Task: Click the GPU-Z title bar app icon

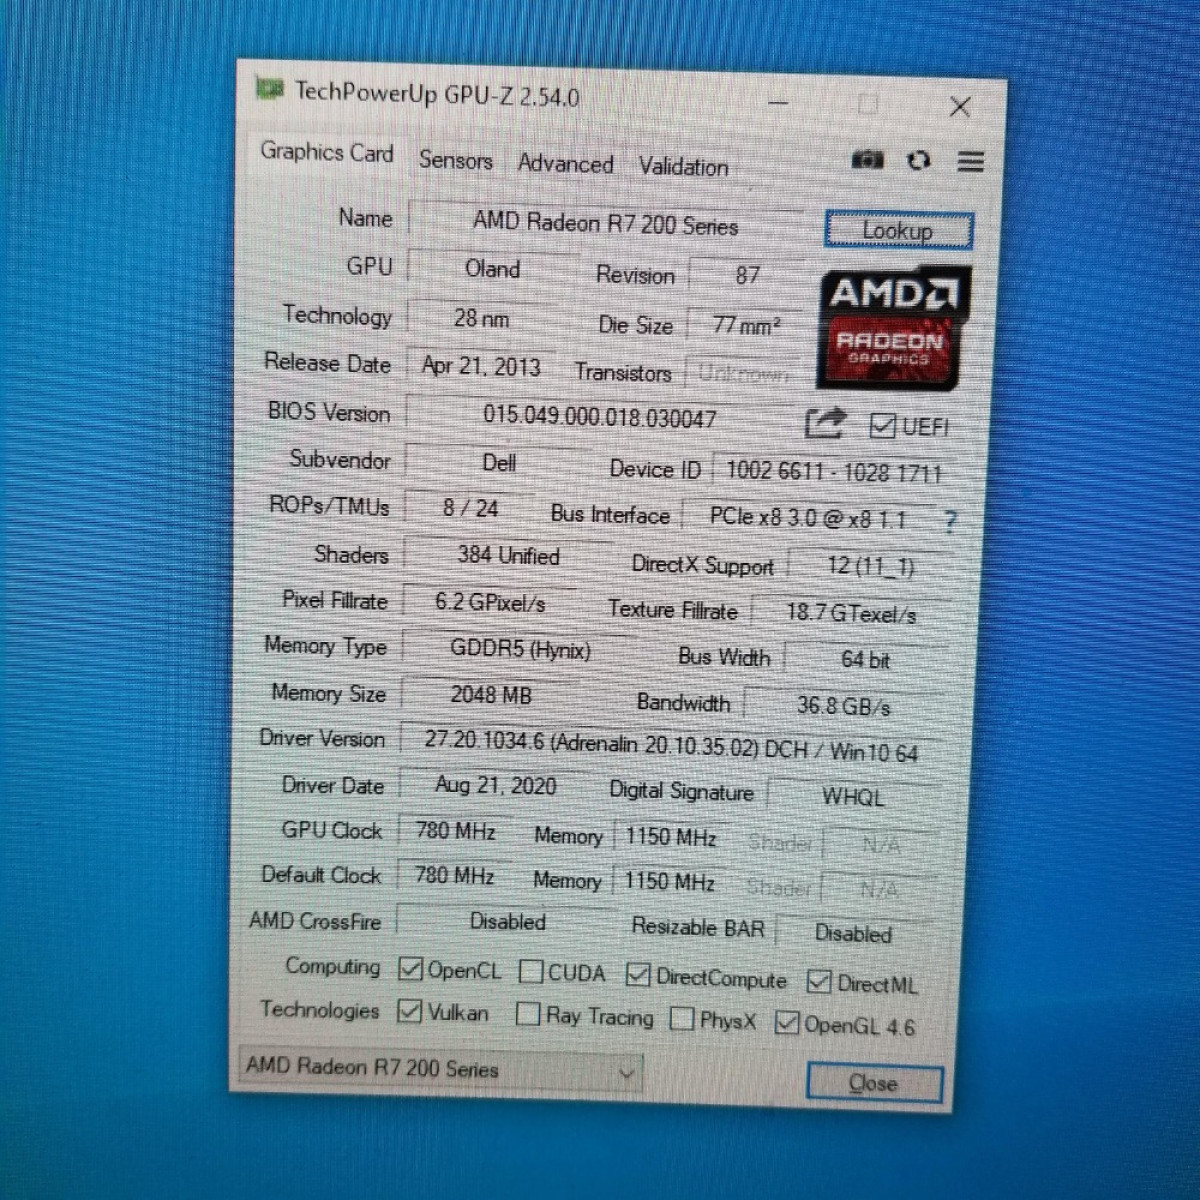Action: pyautogui.click(x=269, y=89)
